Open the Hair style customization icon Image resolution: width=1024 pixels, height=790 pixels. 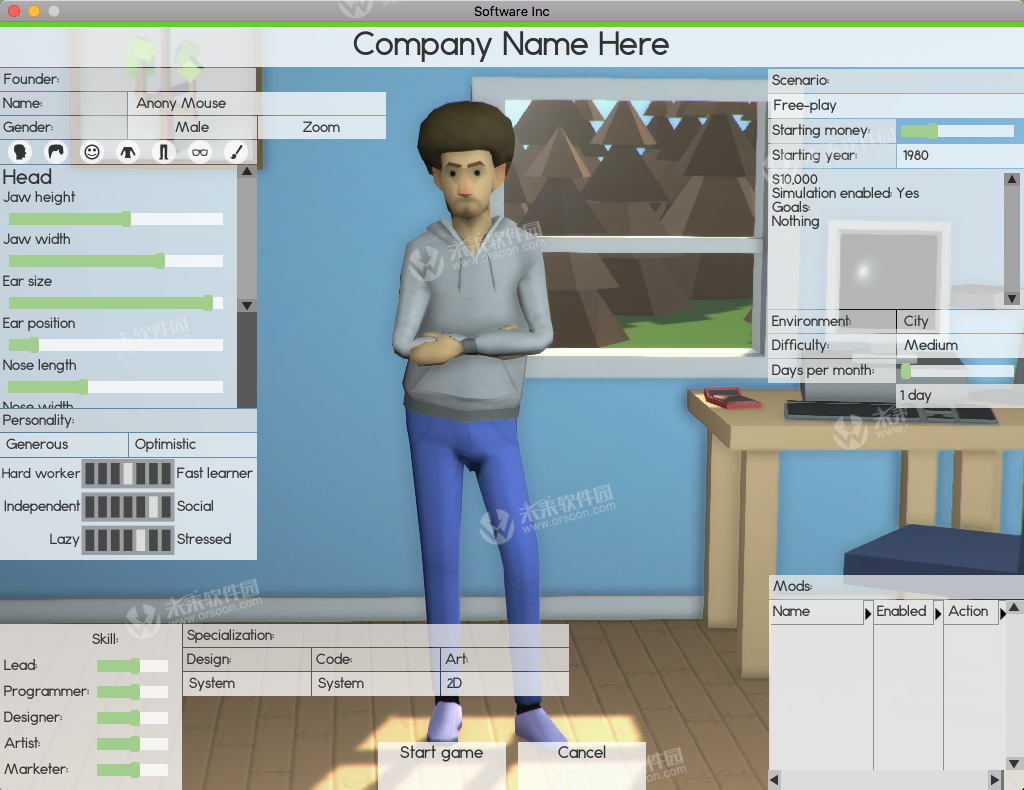tap(56, 152)
